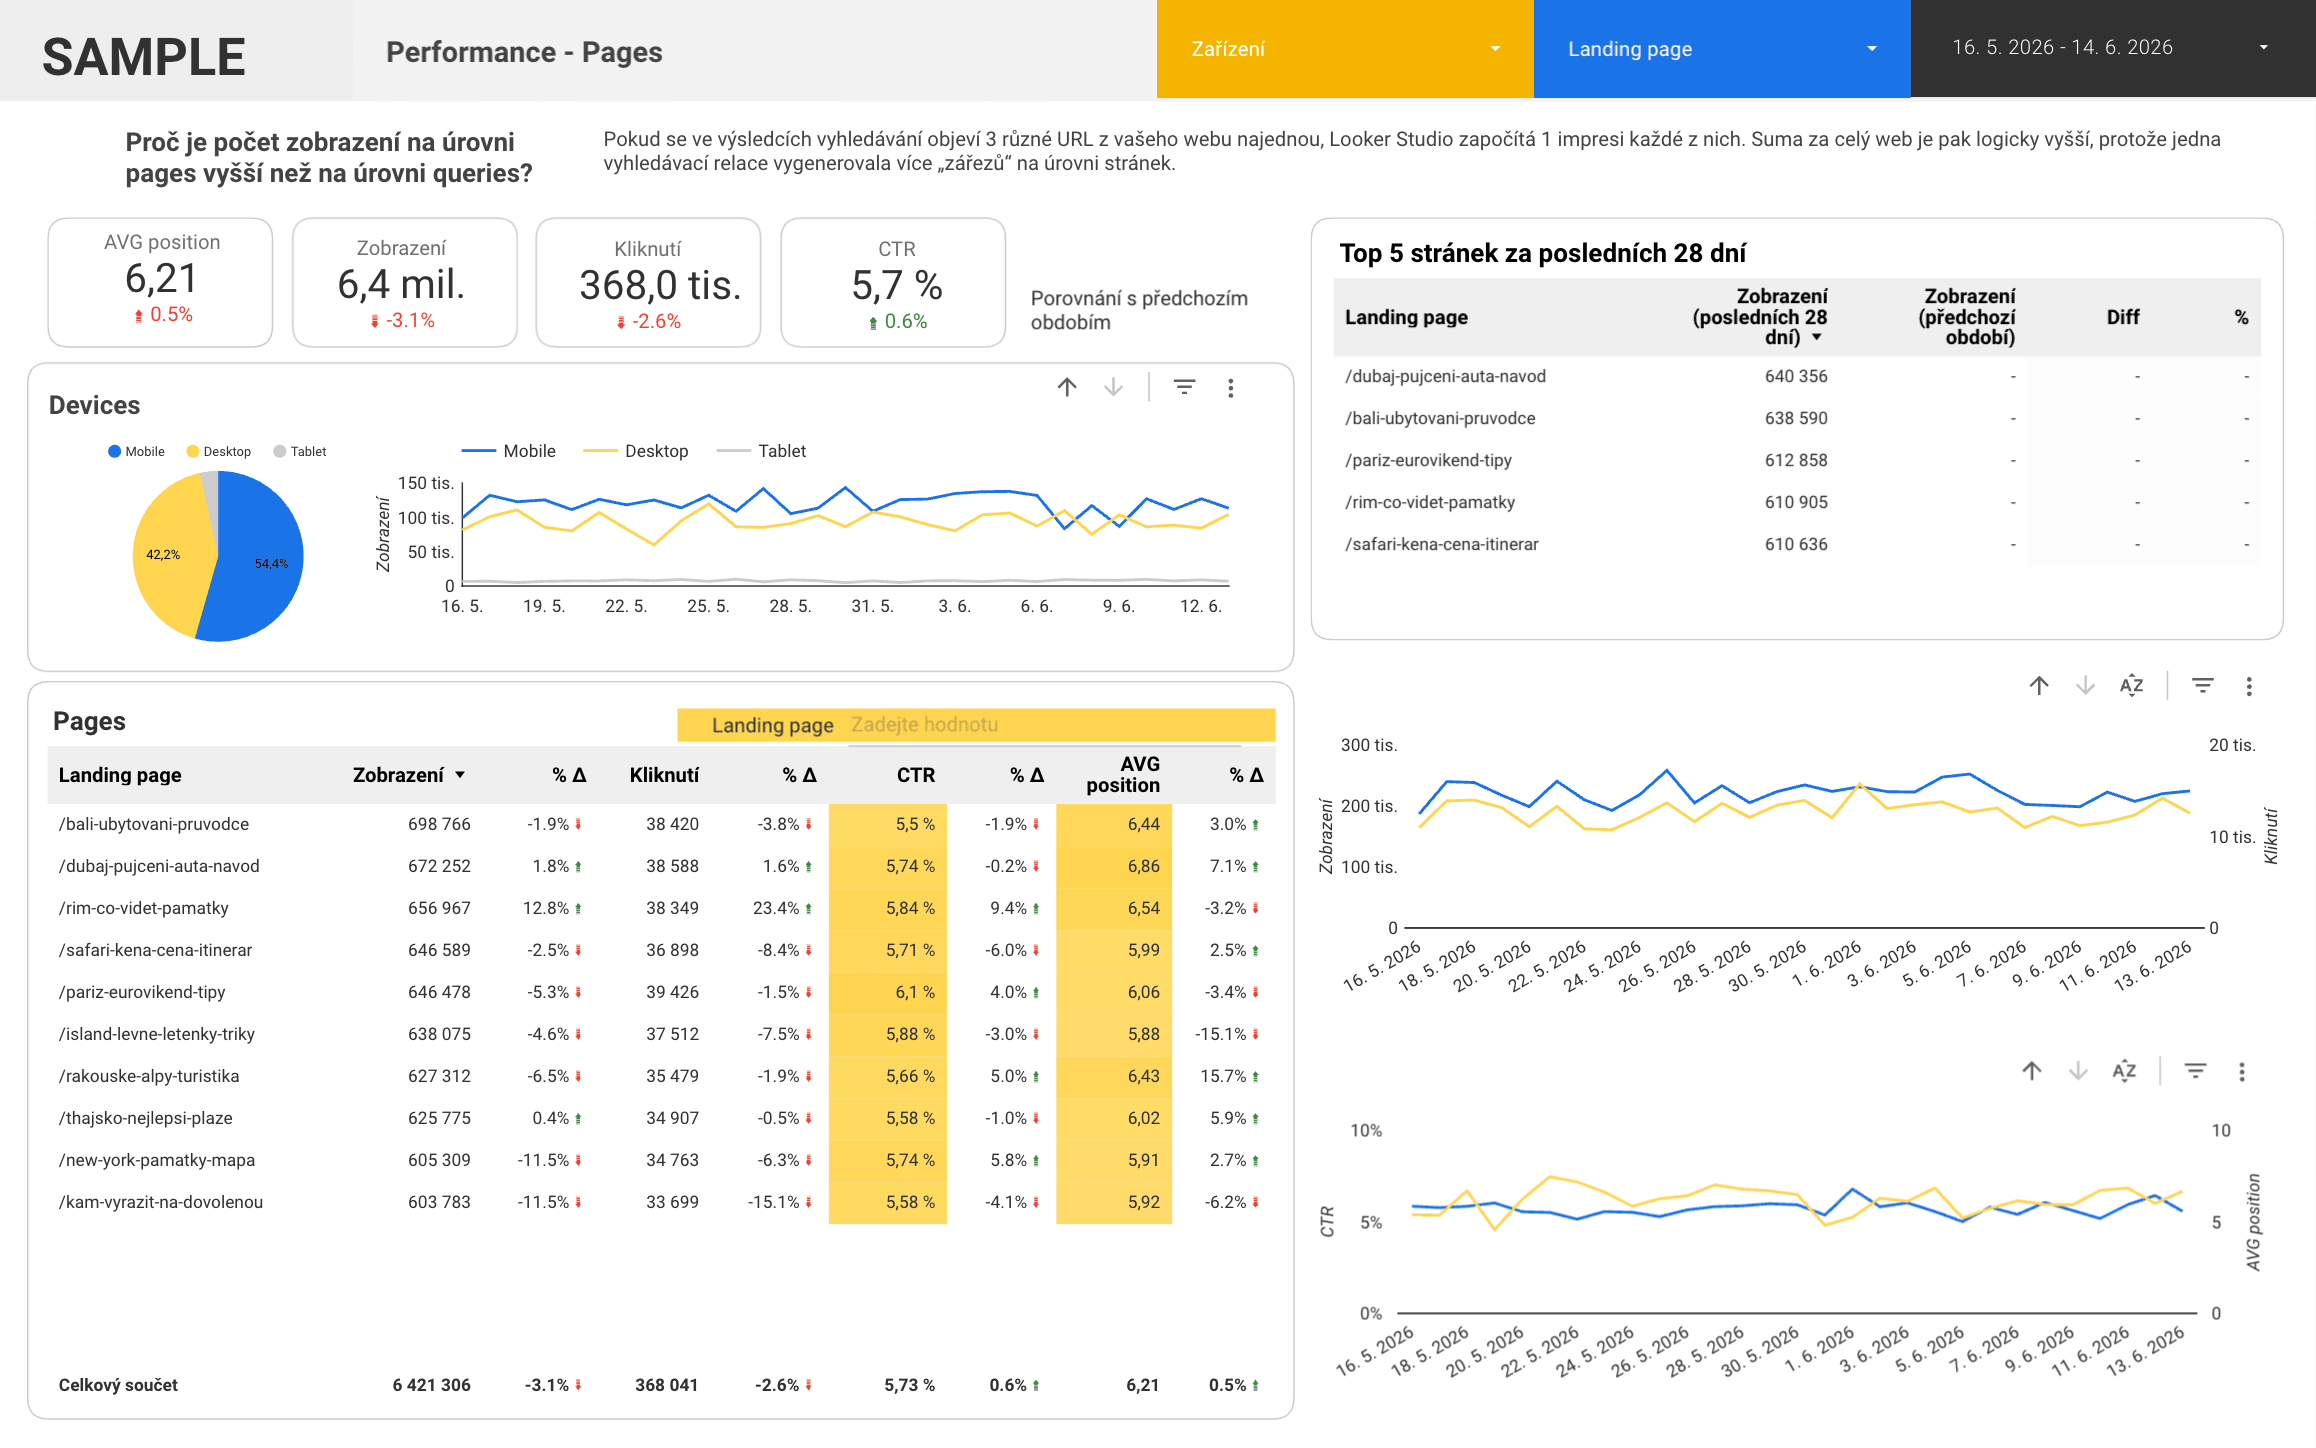Image resolution: width=2316 pixels, height=1448 pixels.
Task: Click /island-levne-letenky-triky row in Pages table
Action: [661, 1034]
